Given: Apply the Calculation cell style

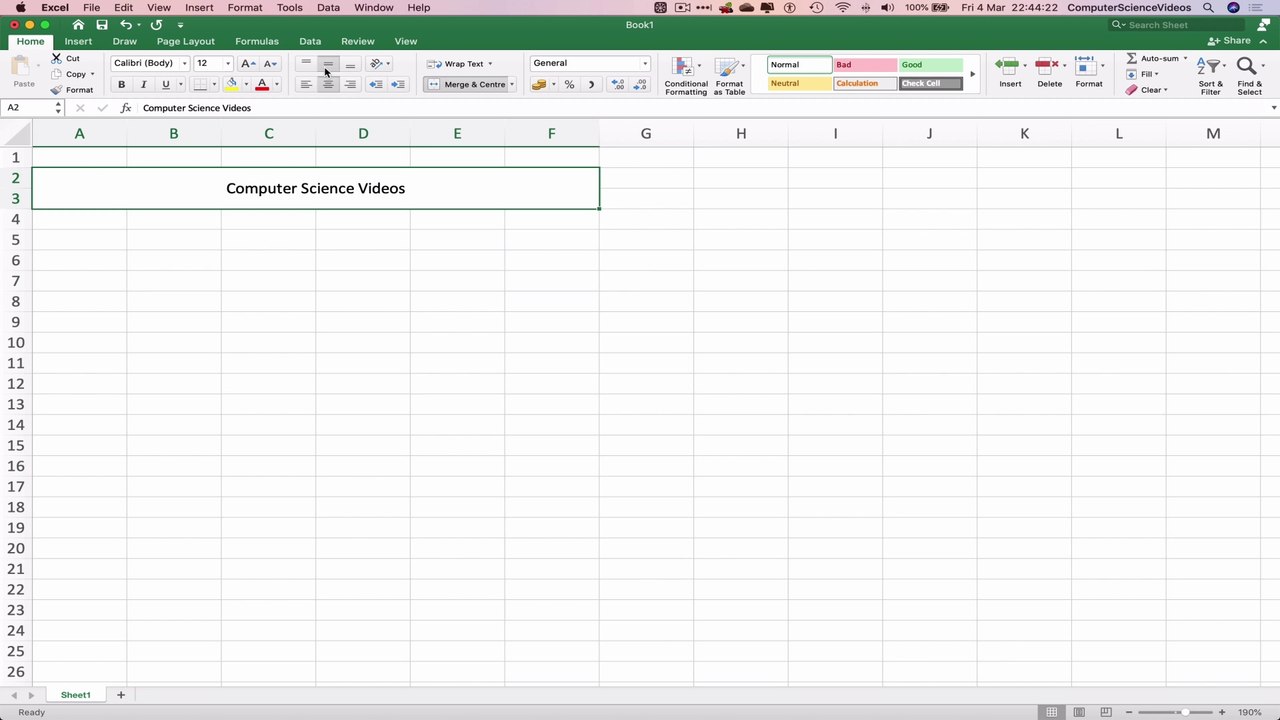Looking at the screenshot, I should click(x=865, y=84).
